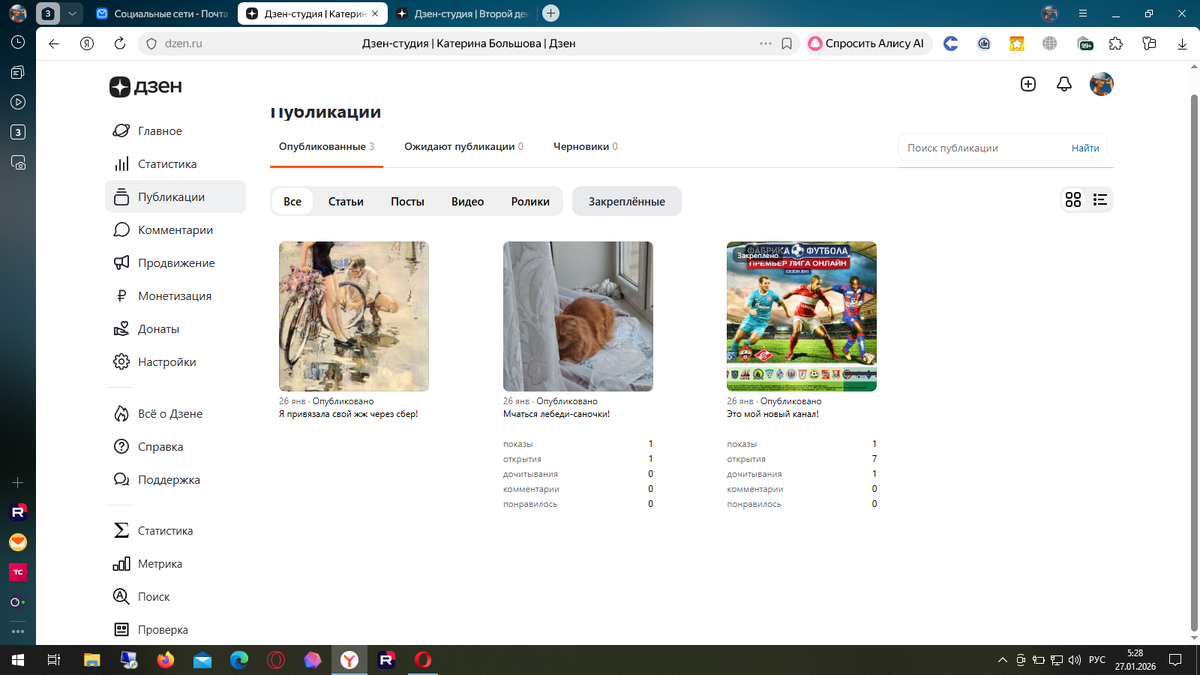Click the create publication plus icon
This screenshot has width=1200, height=675.
pos(1028,84)
